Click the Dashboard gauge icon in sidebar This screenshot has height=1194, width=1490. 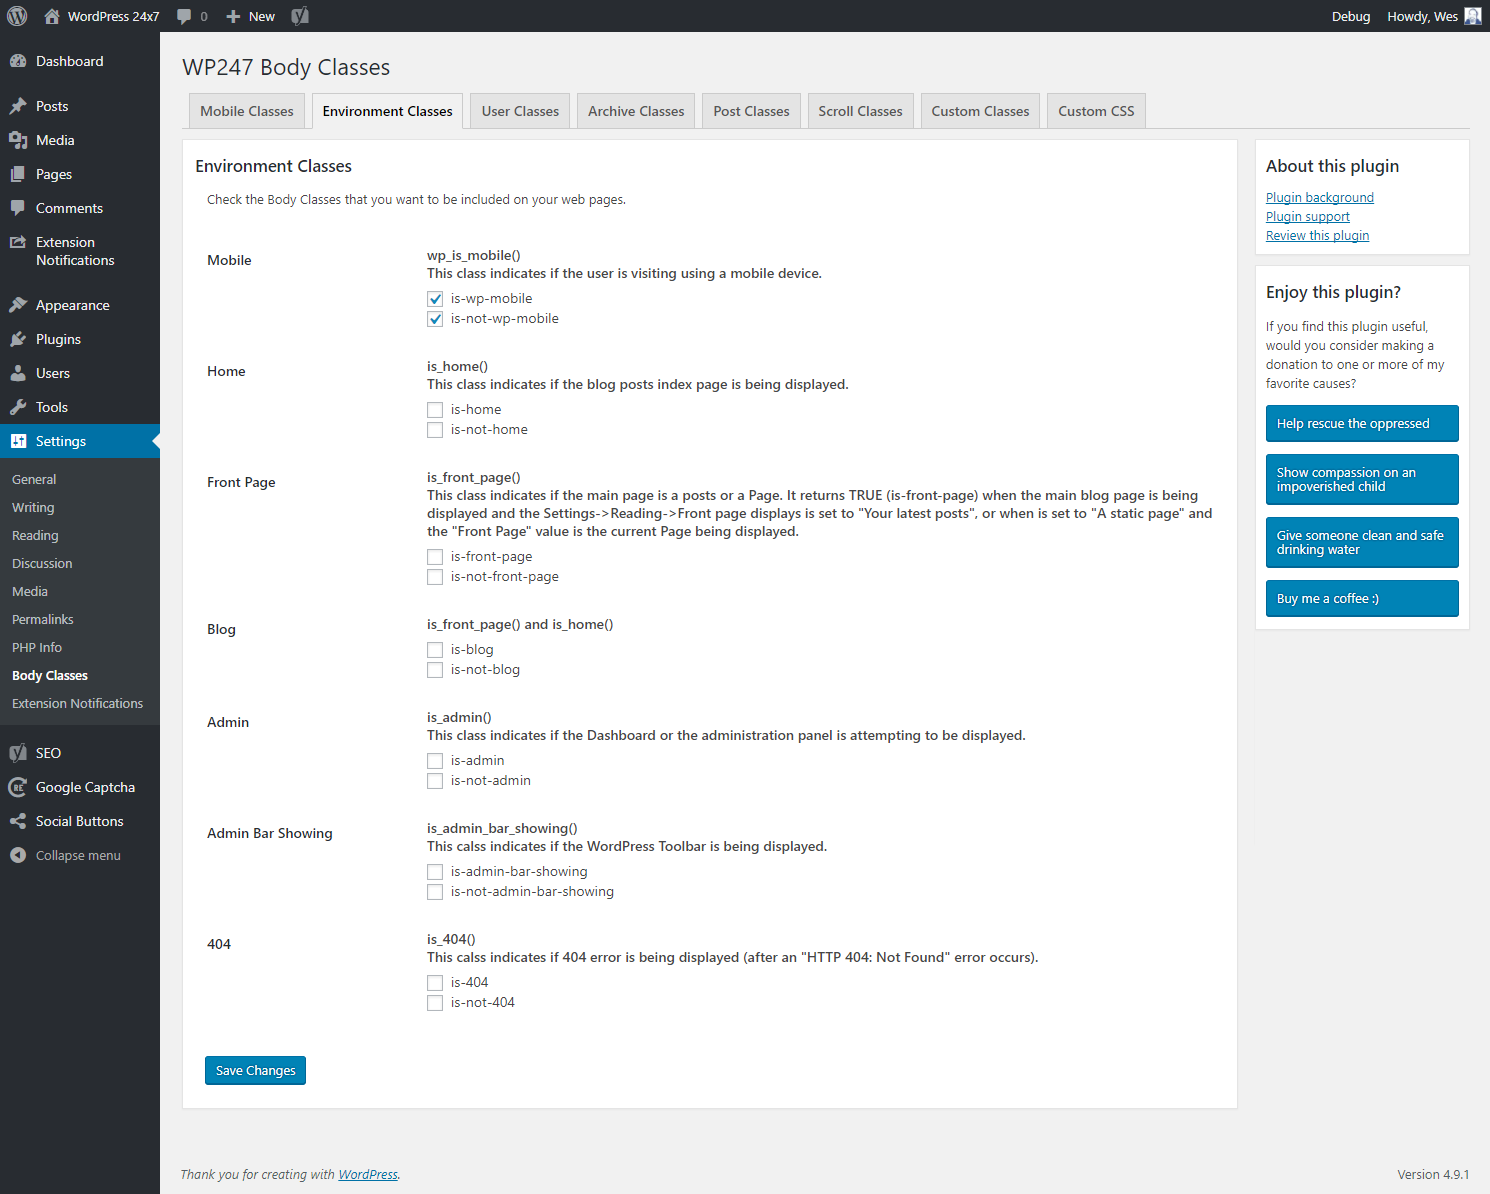(18, 61)
